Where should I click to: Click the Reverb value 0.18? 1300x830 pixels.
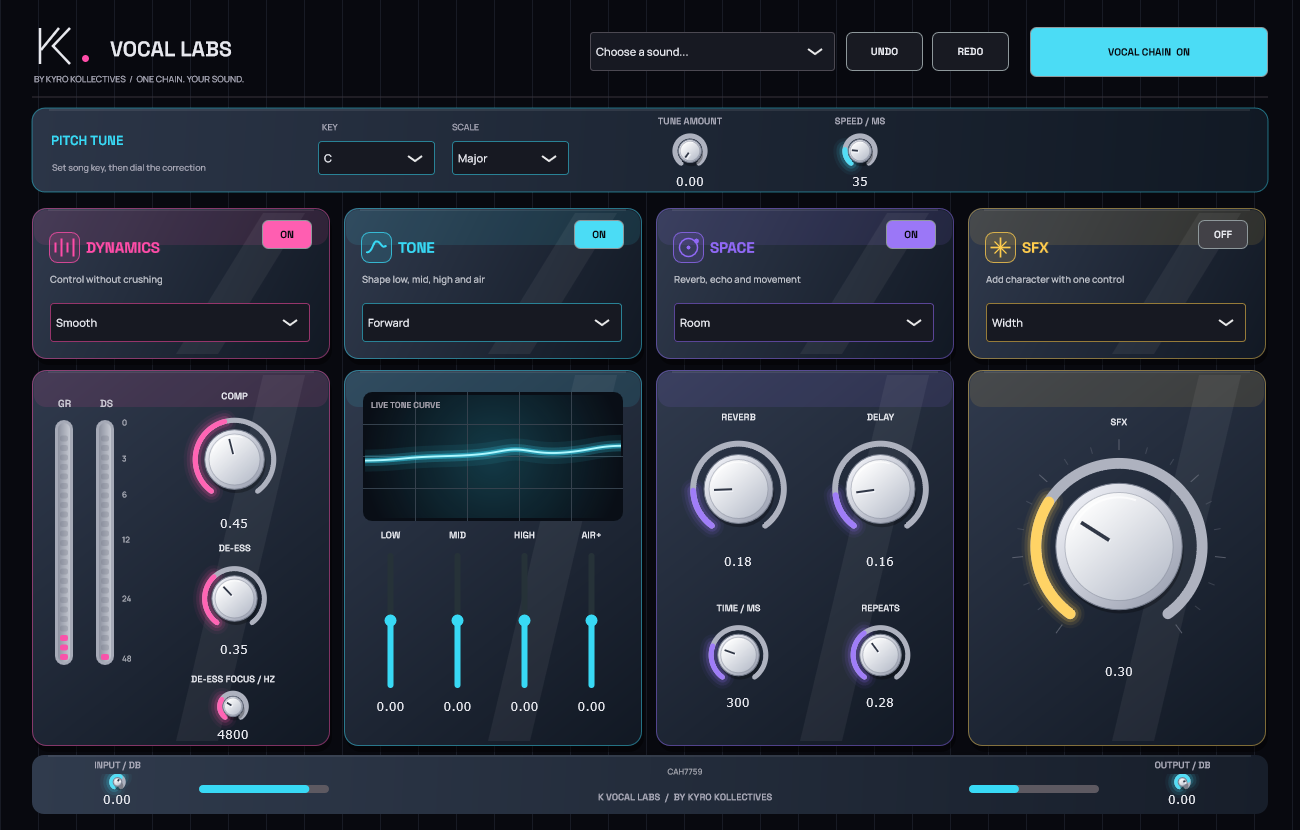[738, 562]
